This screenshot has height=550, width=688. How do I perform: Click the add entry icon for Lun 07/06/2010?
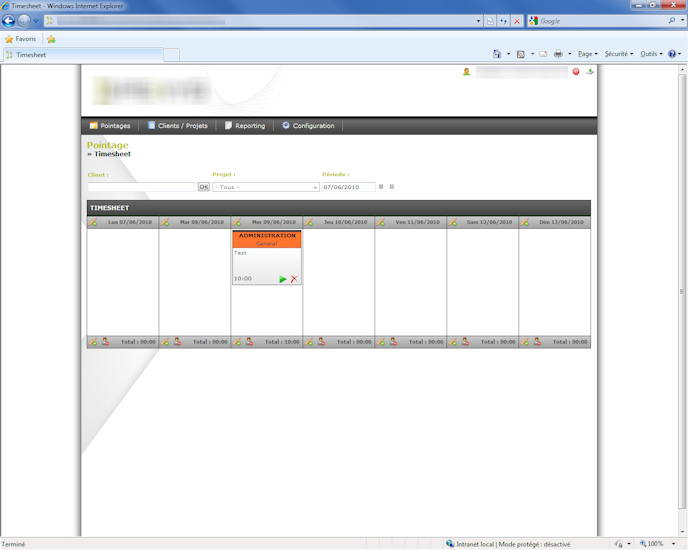pos(93,222)
